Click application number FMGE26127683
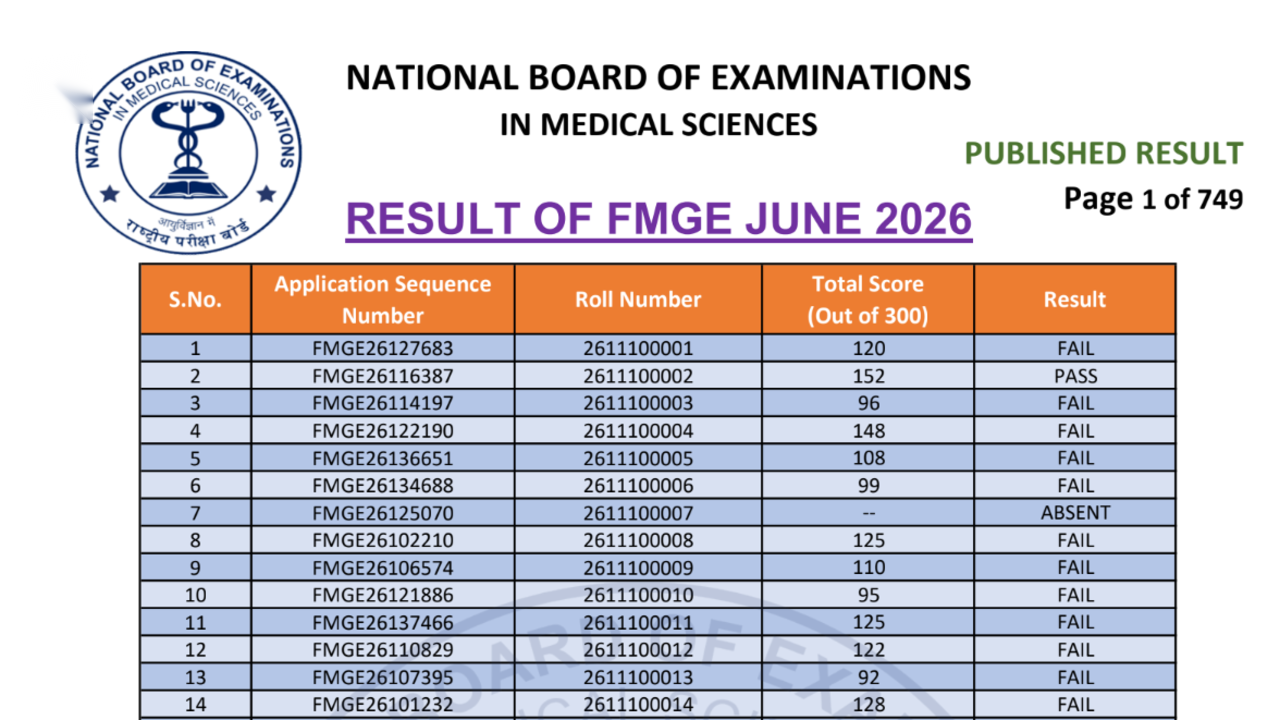The image size is (1280, 720). coord(383,349)
